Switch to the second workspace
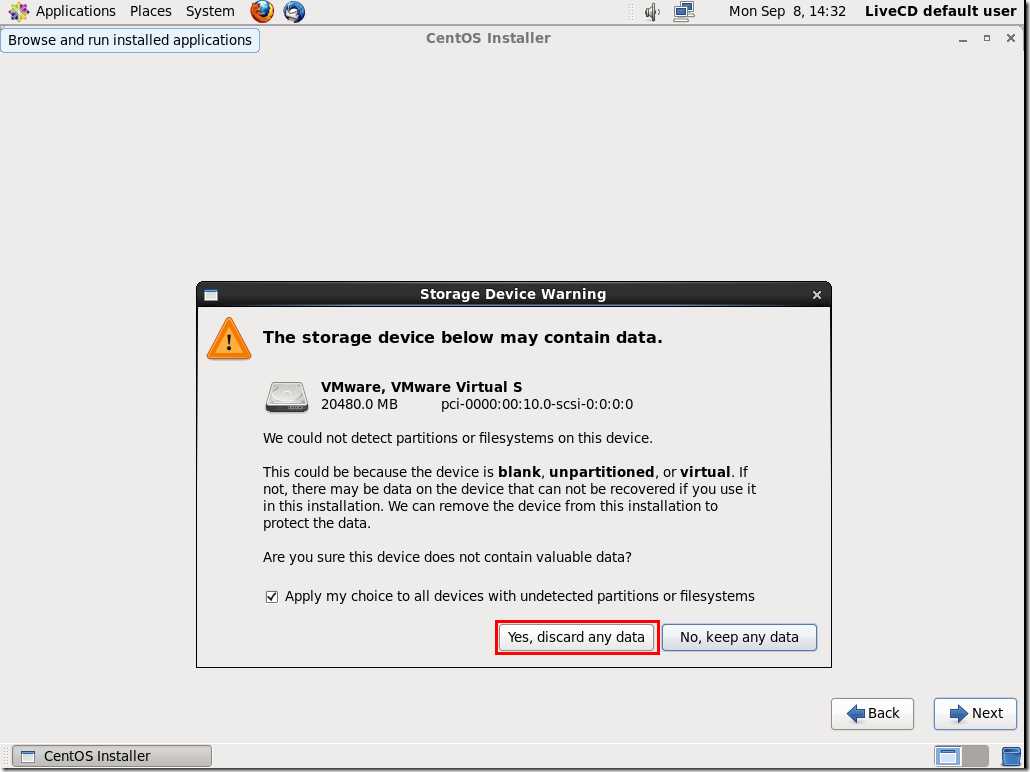 point(975,756)
